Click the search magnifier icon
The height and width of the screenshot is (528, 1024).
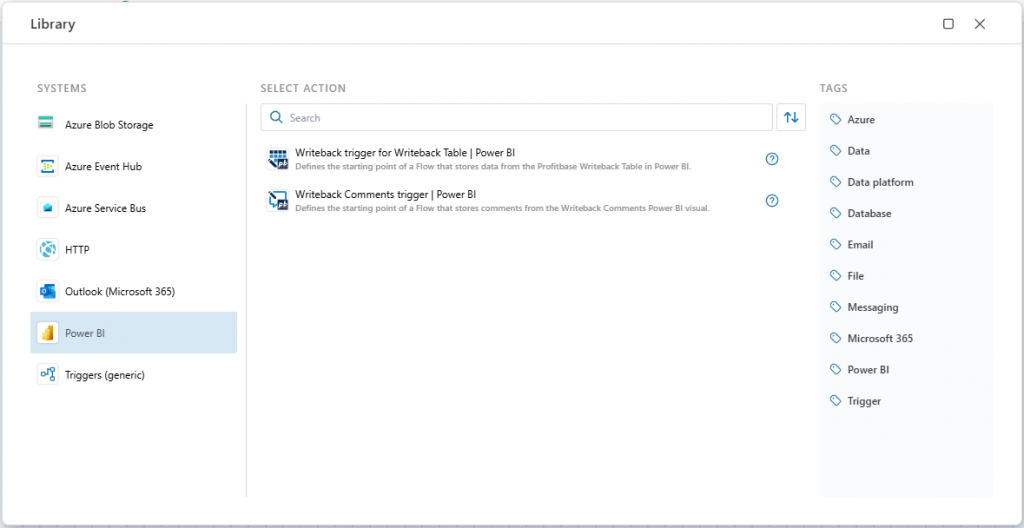tap(276, 118)
